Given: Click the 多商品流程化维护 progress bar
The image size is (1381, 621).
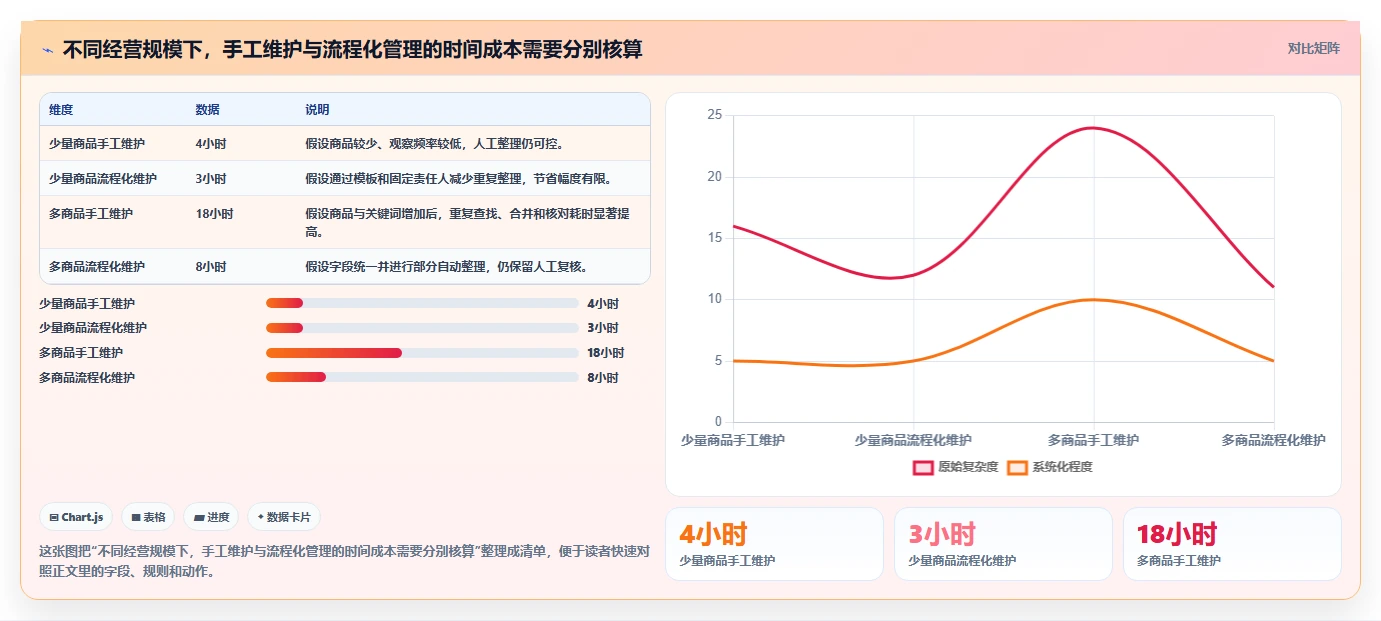Looking at the screenshot, I should click(422, 377).
